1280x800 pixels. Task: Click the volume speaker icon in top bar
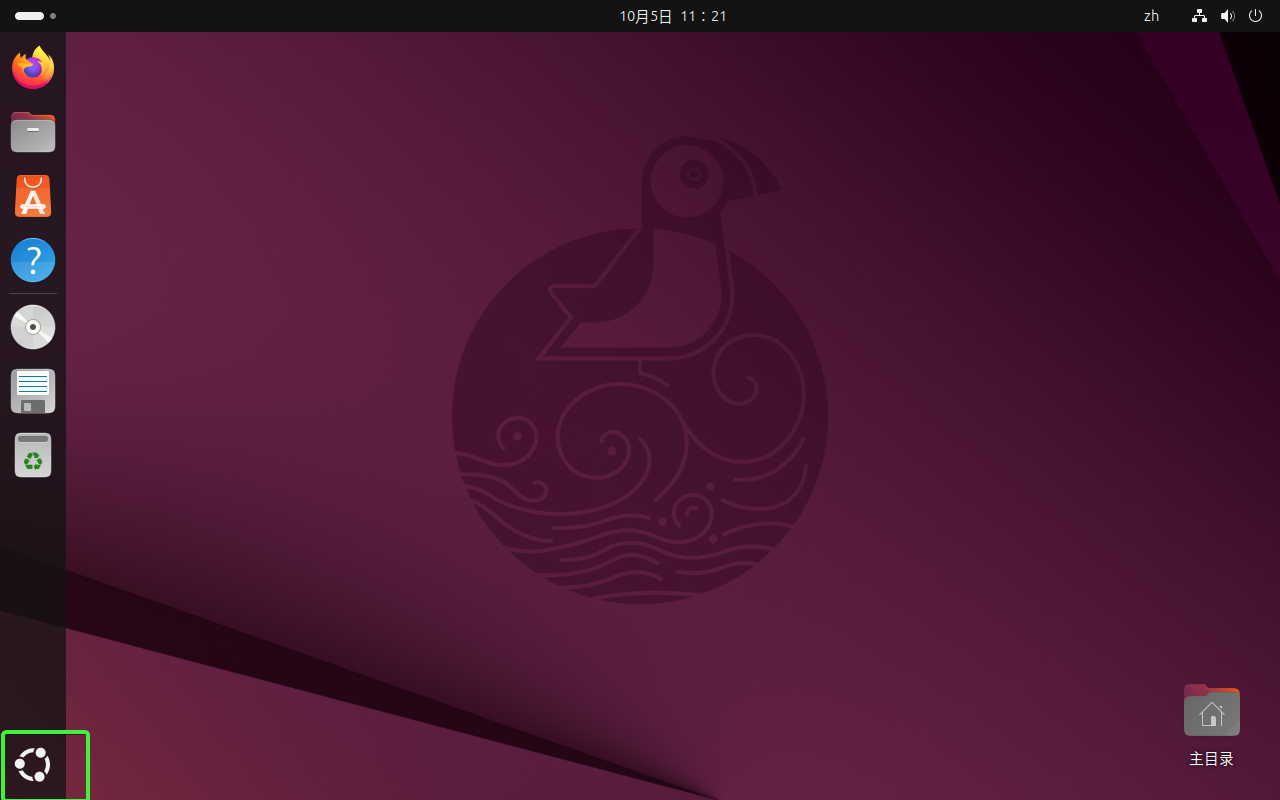(1227, 16)
